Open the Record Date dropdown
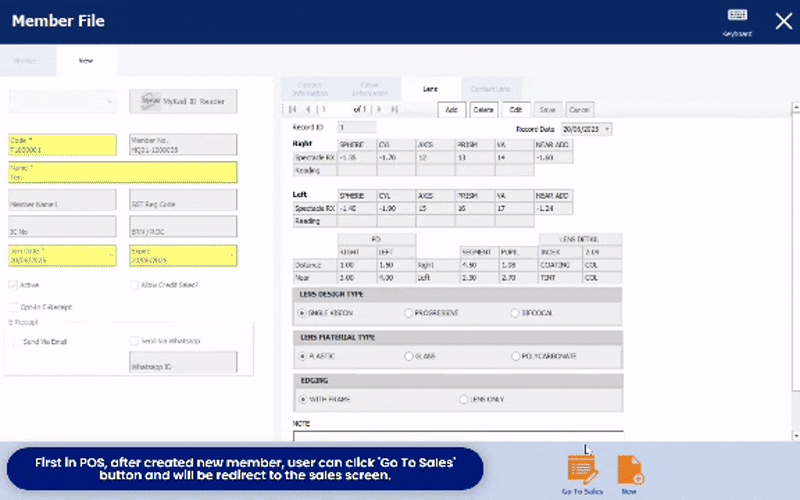Image resolution: width=800 pixels, height=500 pixels. pos(608,129)
